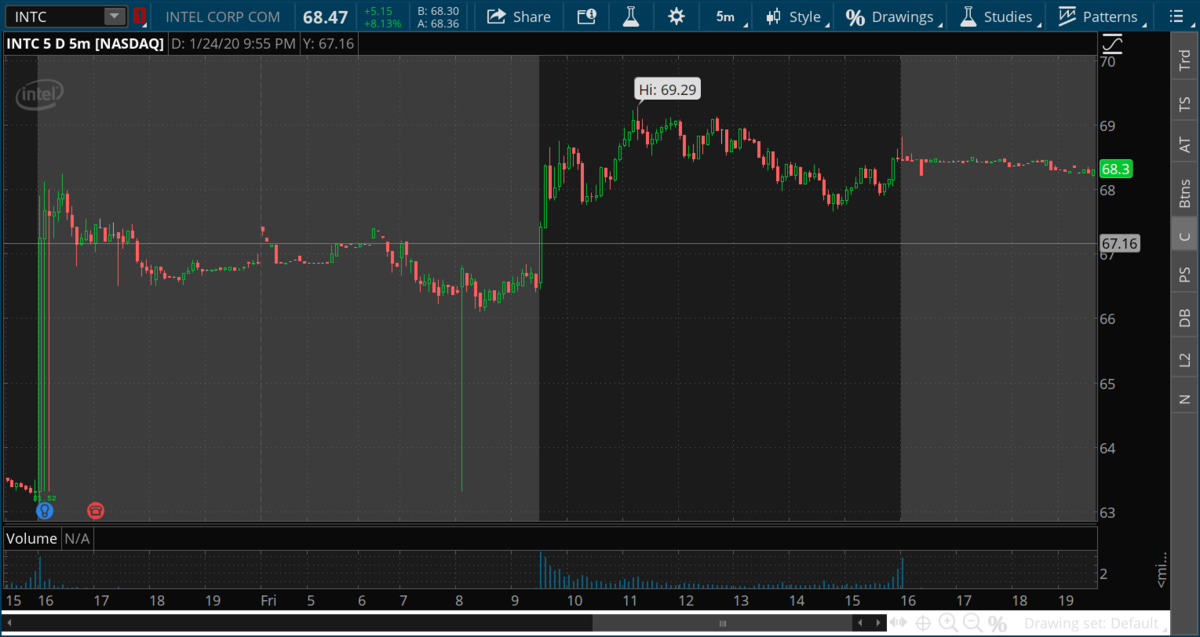Click the price axis scale curve icon
The image size is (1200, 637).
click(1112, 44)
